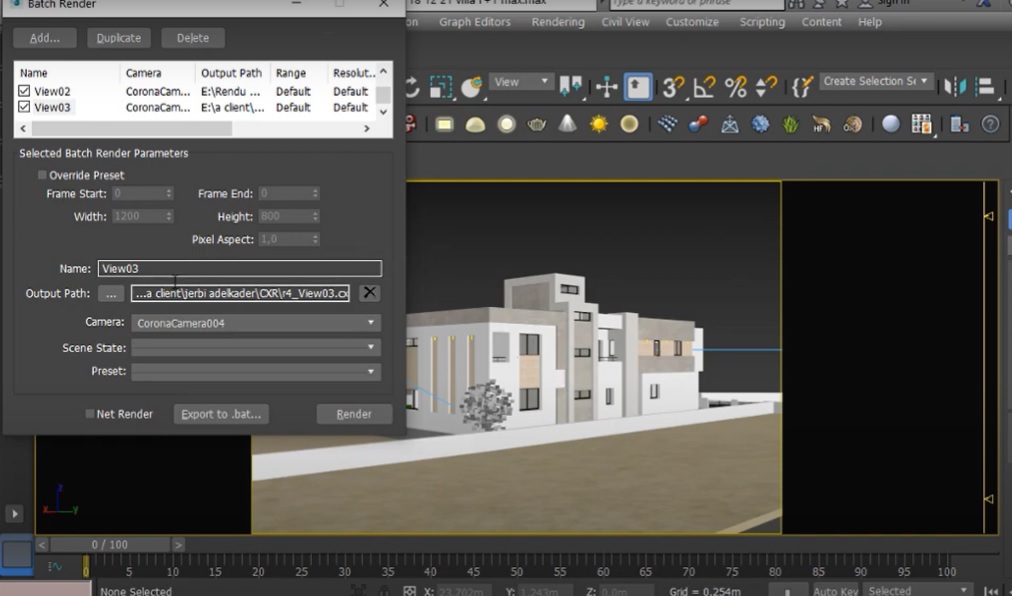Activate the Select and Manipulate tool
The image size is (1012, 596).
tap(607, 87)
